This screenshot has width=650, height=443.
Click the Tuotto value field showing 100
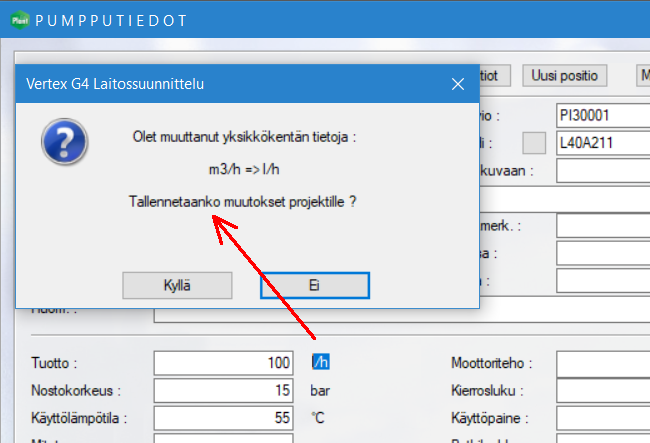tap(223, 362)
